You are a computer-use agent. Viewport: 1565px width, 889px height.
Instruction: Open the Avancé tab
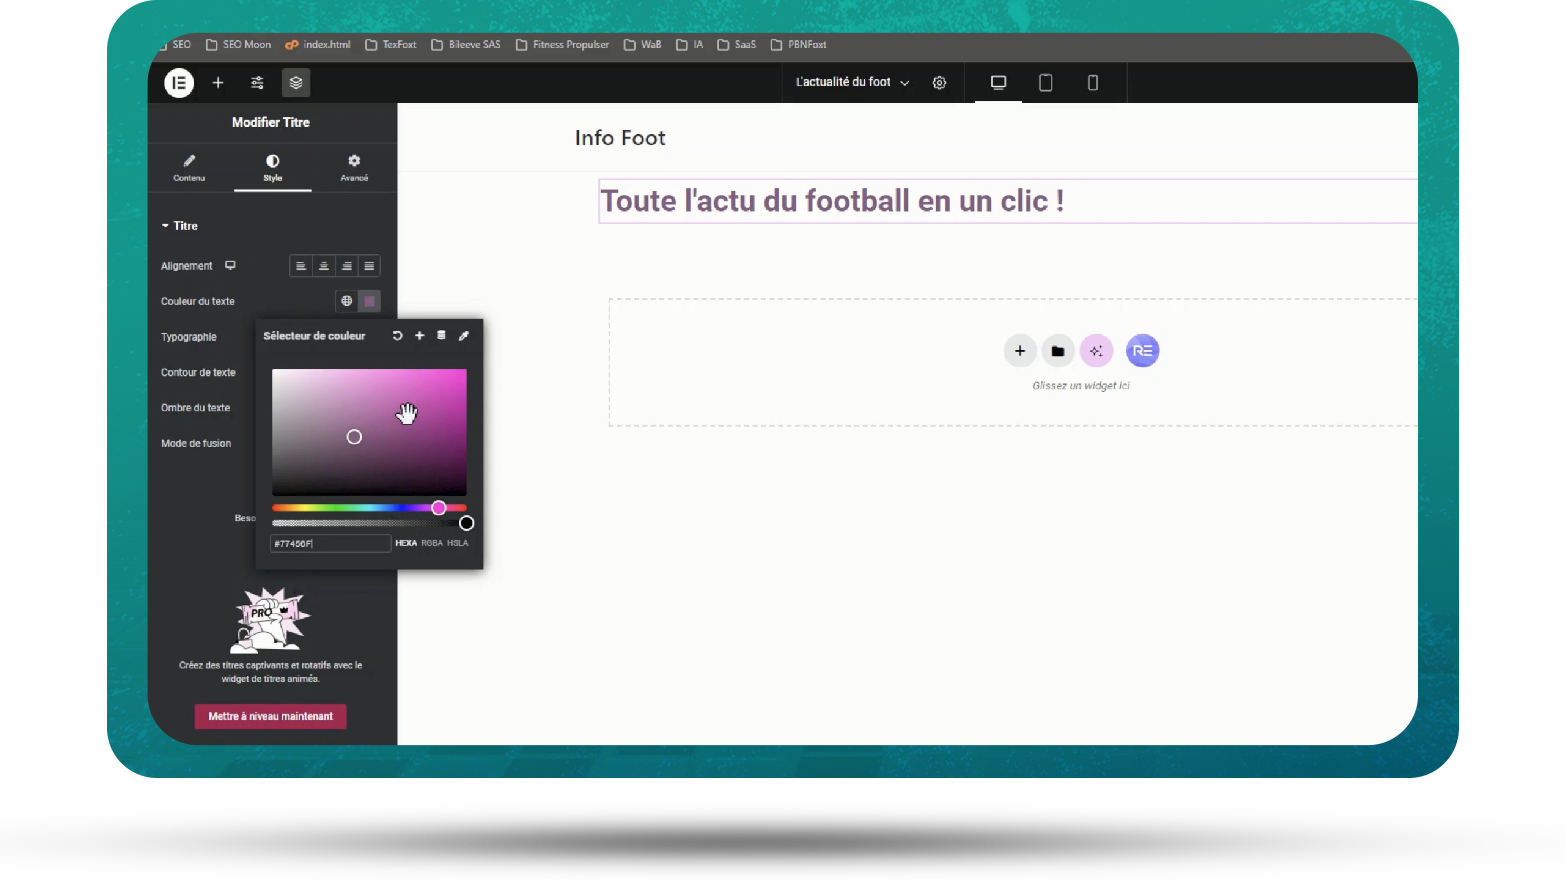(x=354, y=167)
